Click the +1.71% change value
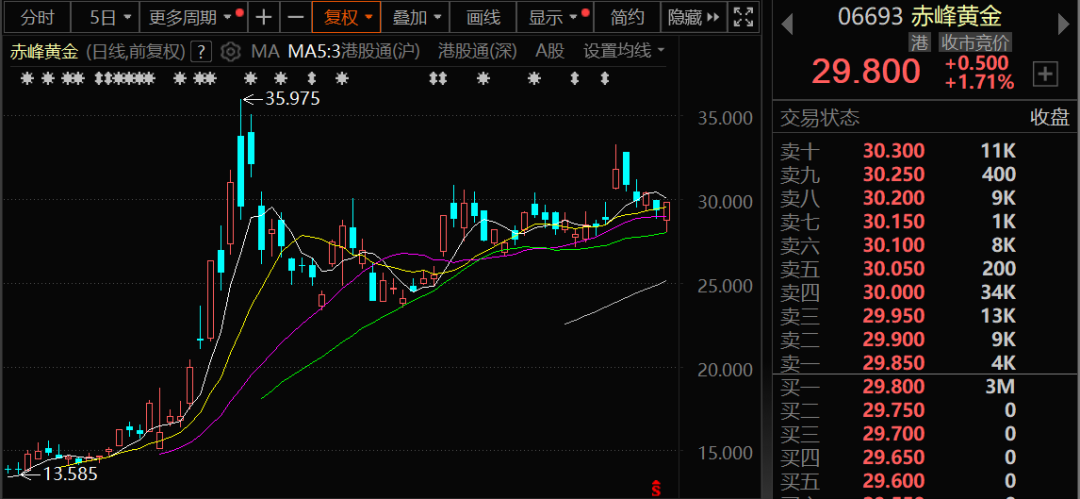The width and height of the screenshot is (1080, 499). click(979, 83)
